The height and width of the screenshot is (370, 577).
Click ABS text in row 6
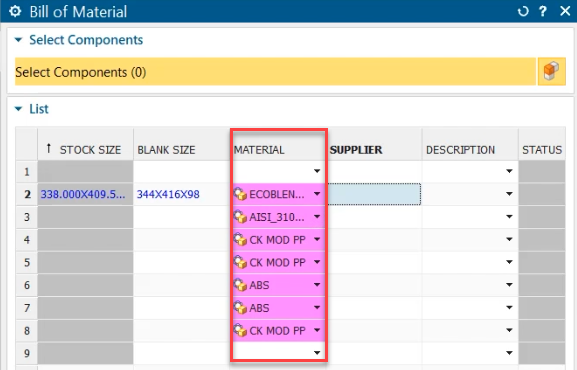[259, 285]
